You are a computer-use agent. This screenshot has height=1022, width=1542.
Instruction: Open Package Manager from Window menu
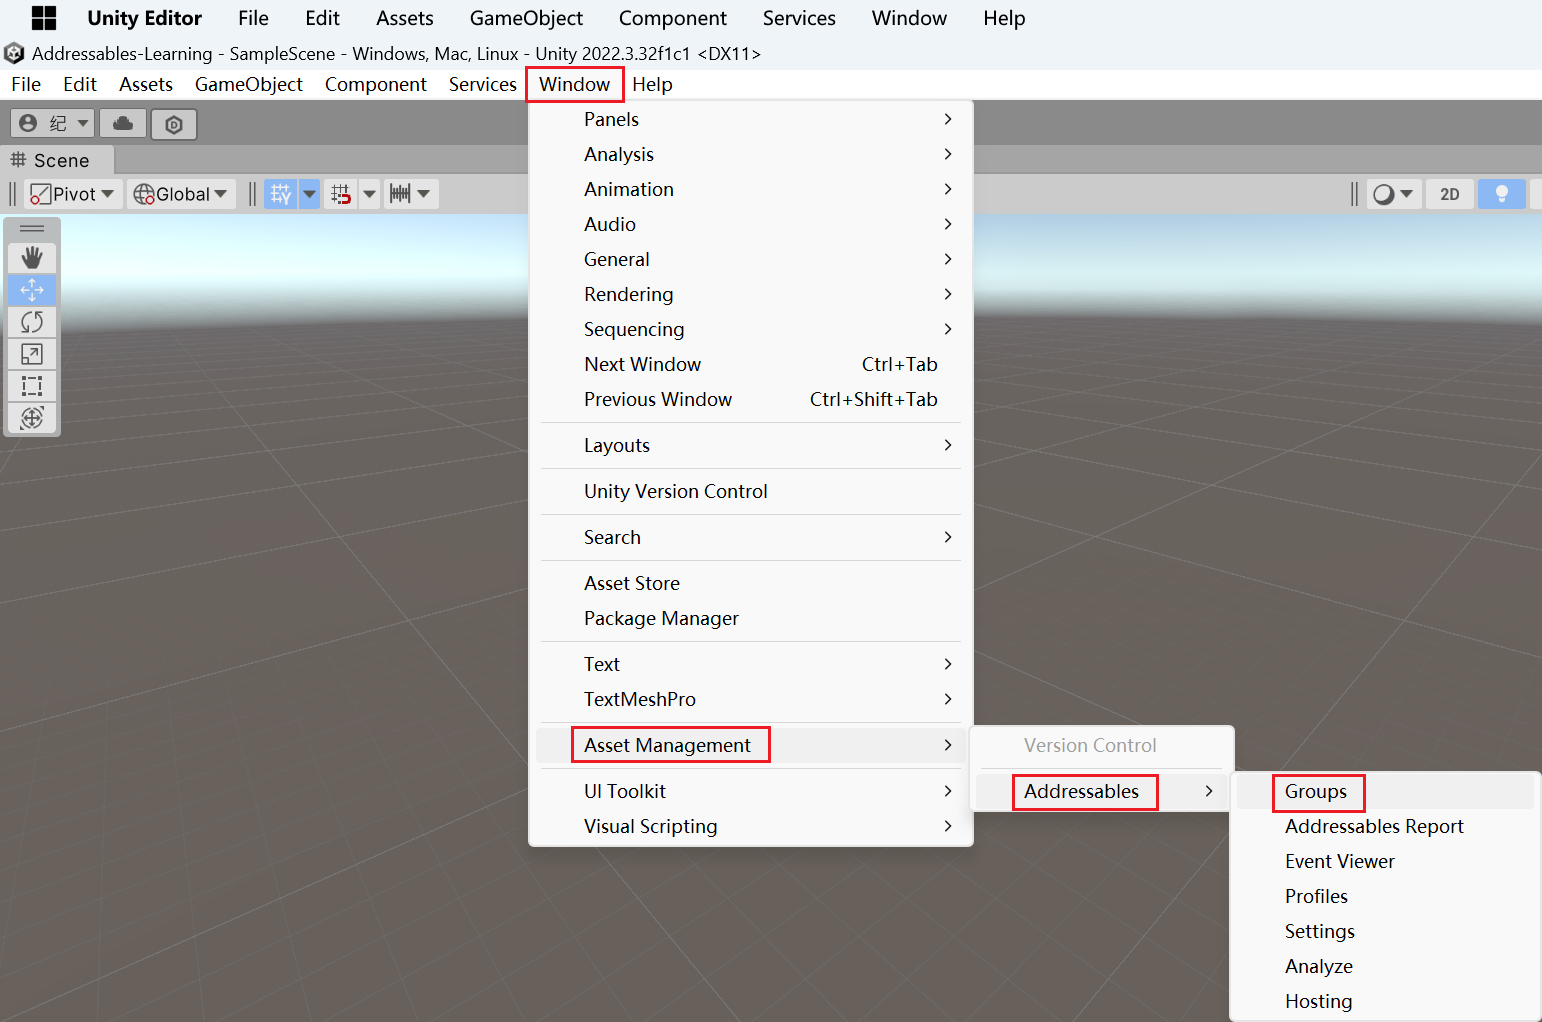(x=750, y=618)
